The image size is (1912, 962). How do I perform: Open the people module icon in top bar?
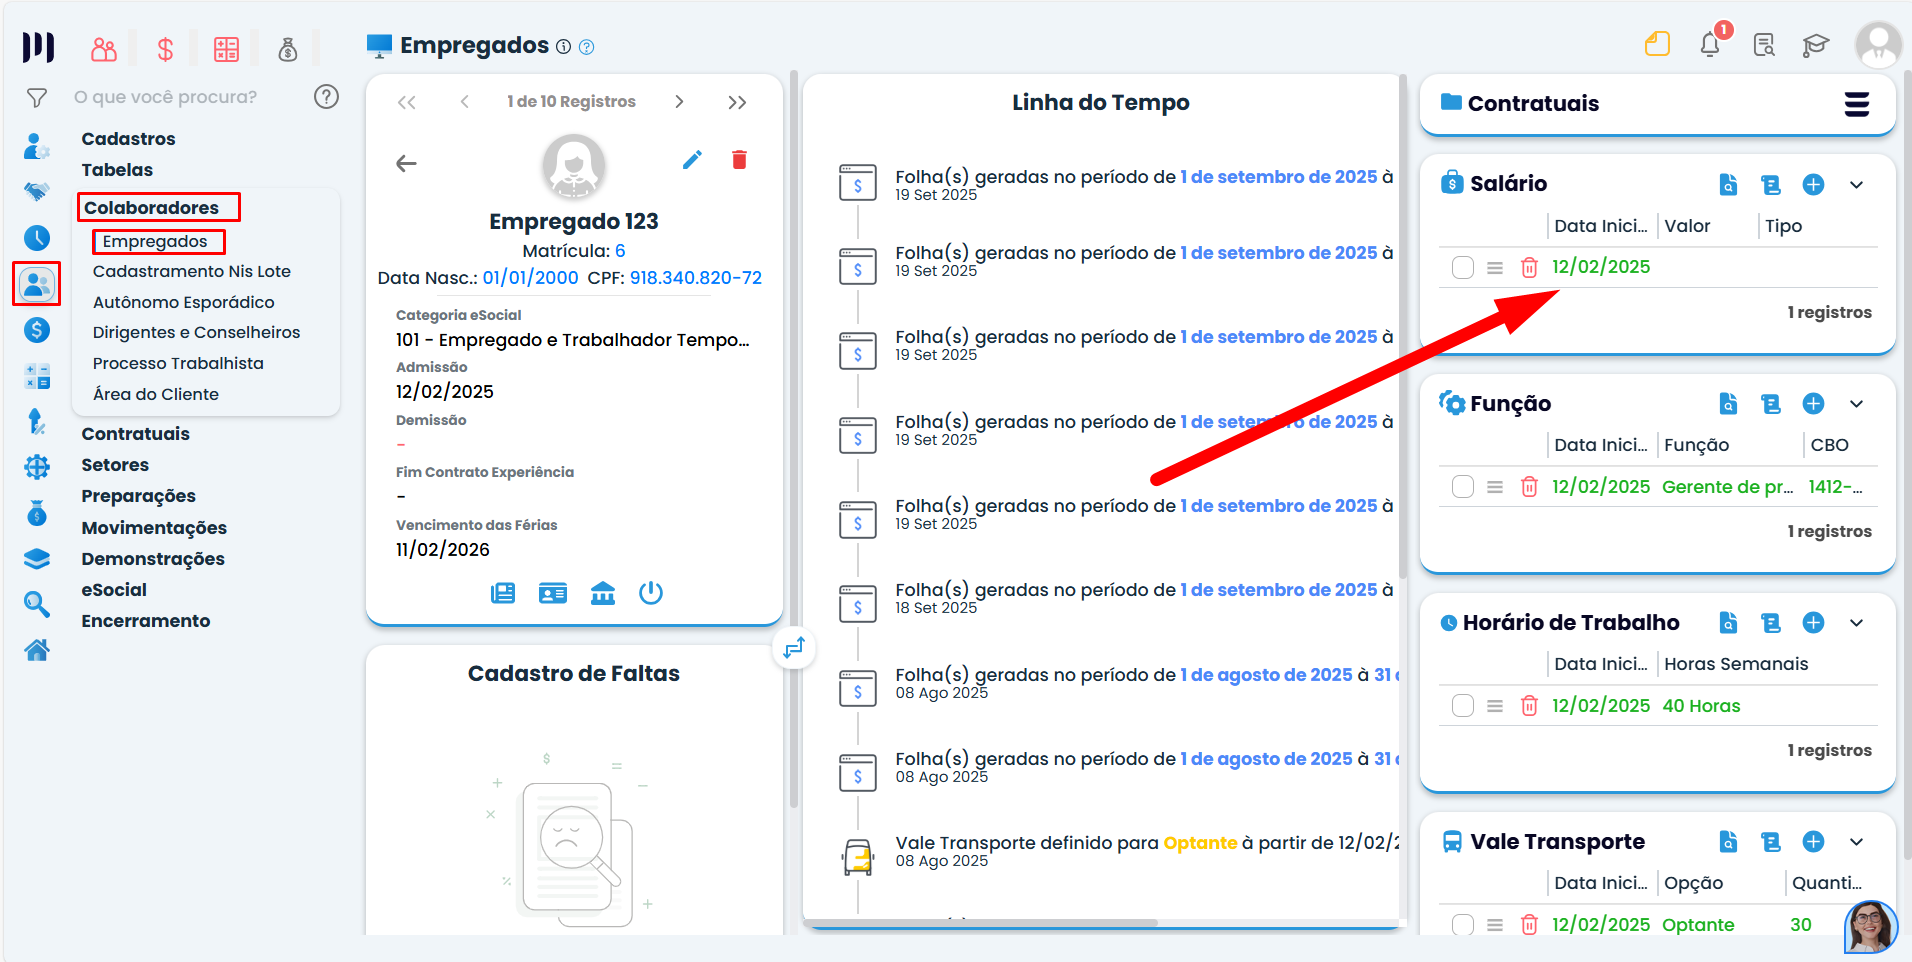(104, 48)
